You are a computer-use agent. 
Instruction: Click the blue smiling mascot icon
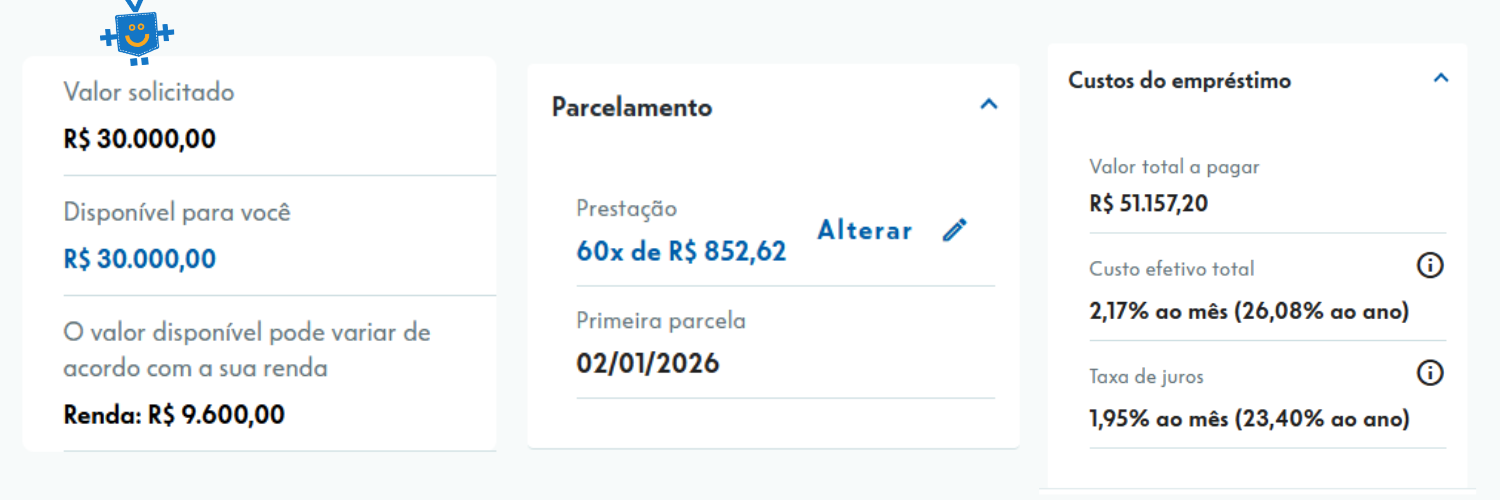pyautogui.click(x=137, y=32)
